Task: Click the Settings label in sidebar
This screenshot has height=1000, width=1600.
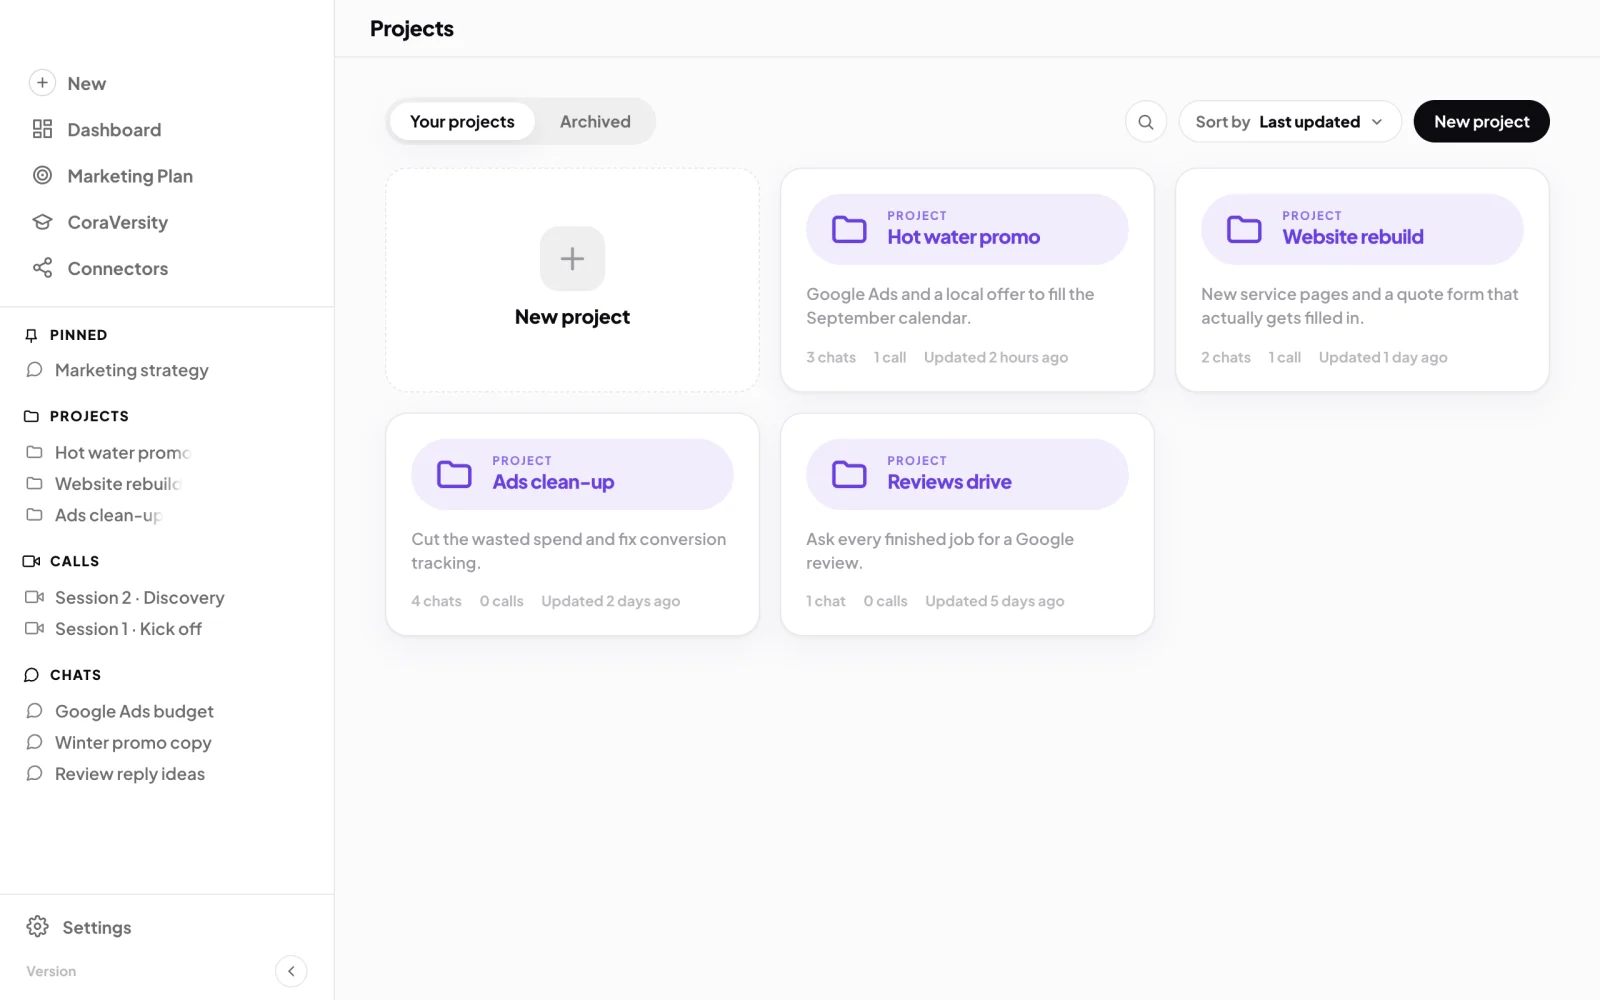Action: [x=97, y=928]
